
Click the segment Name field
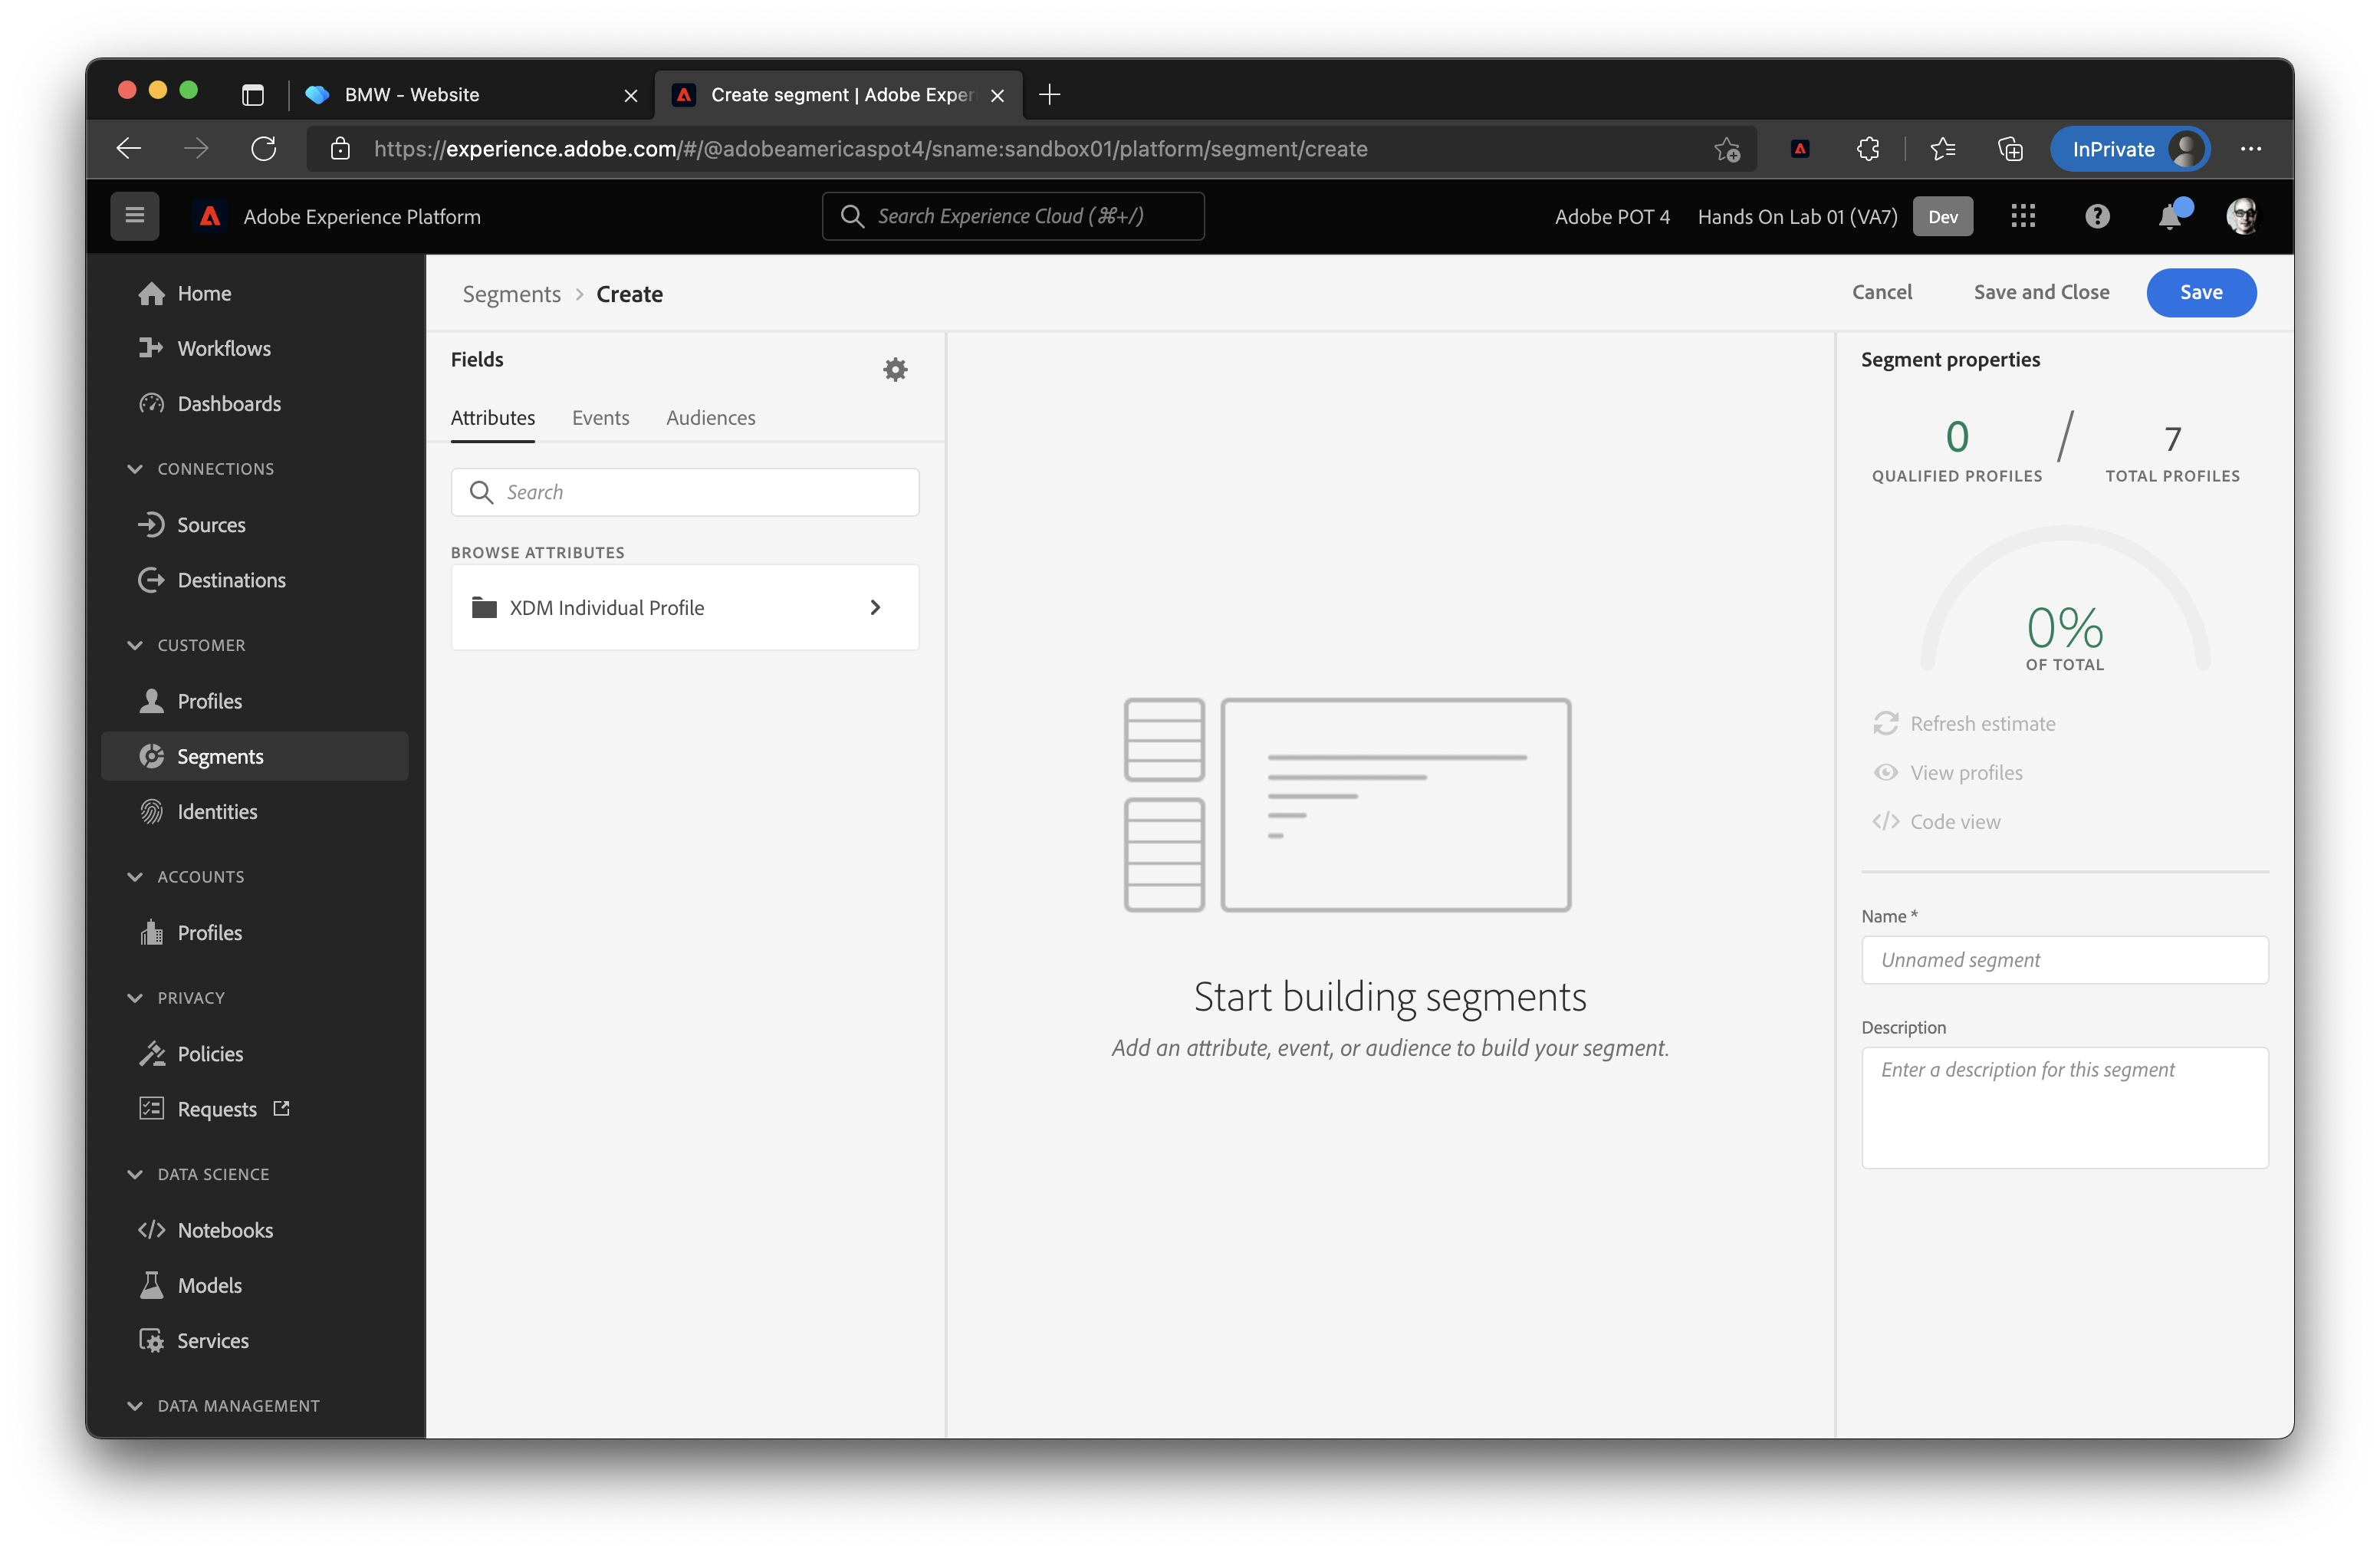pyautogui.click(x=2064, y=959)
